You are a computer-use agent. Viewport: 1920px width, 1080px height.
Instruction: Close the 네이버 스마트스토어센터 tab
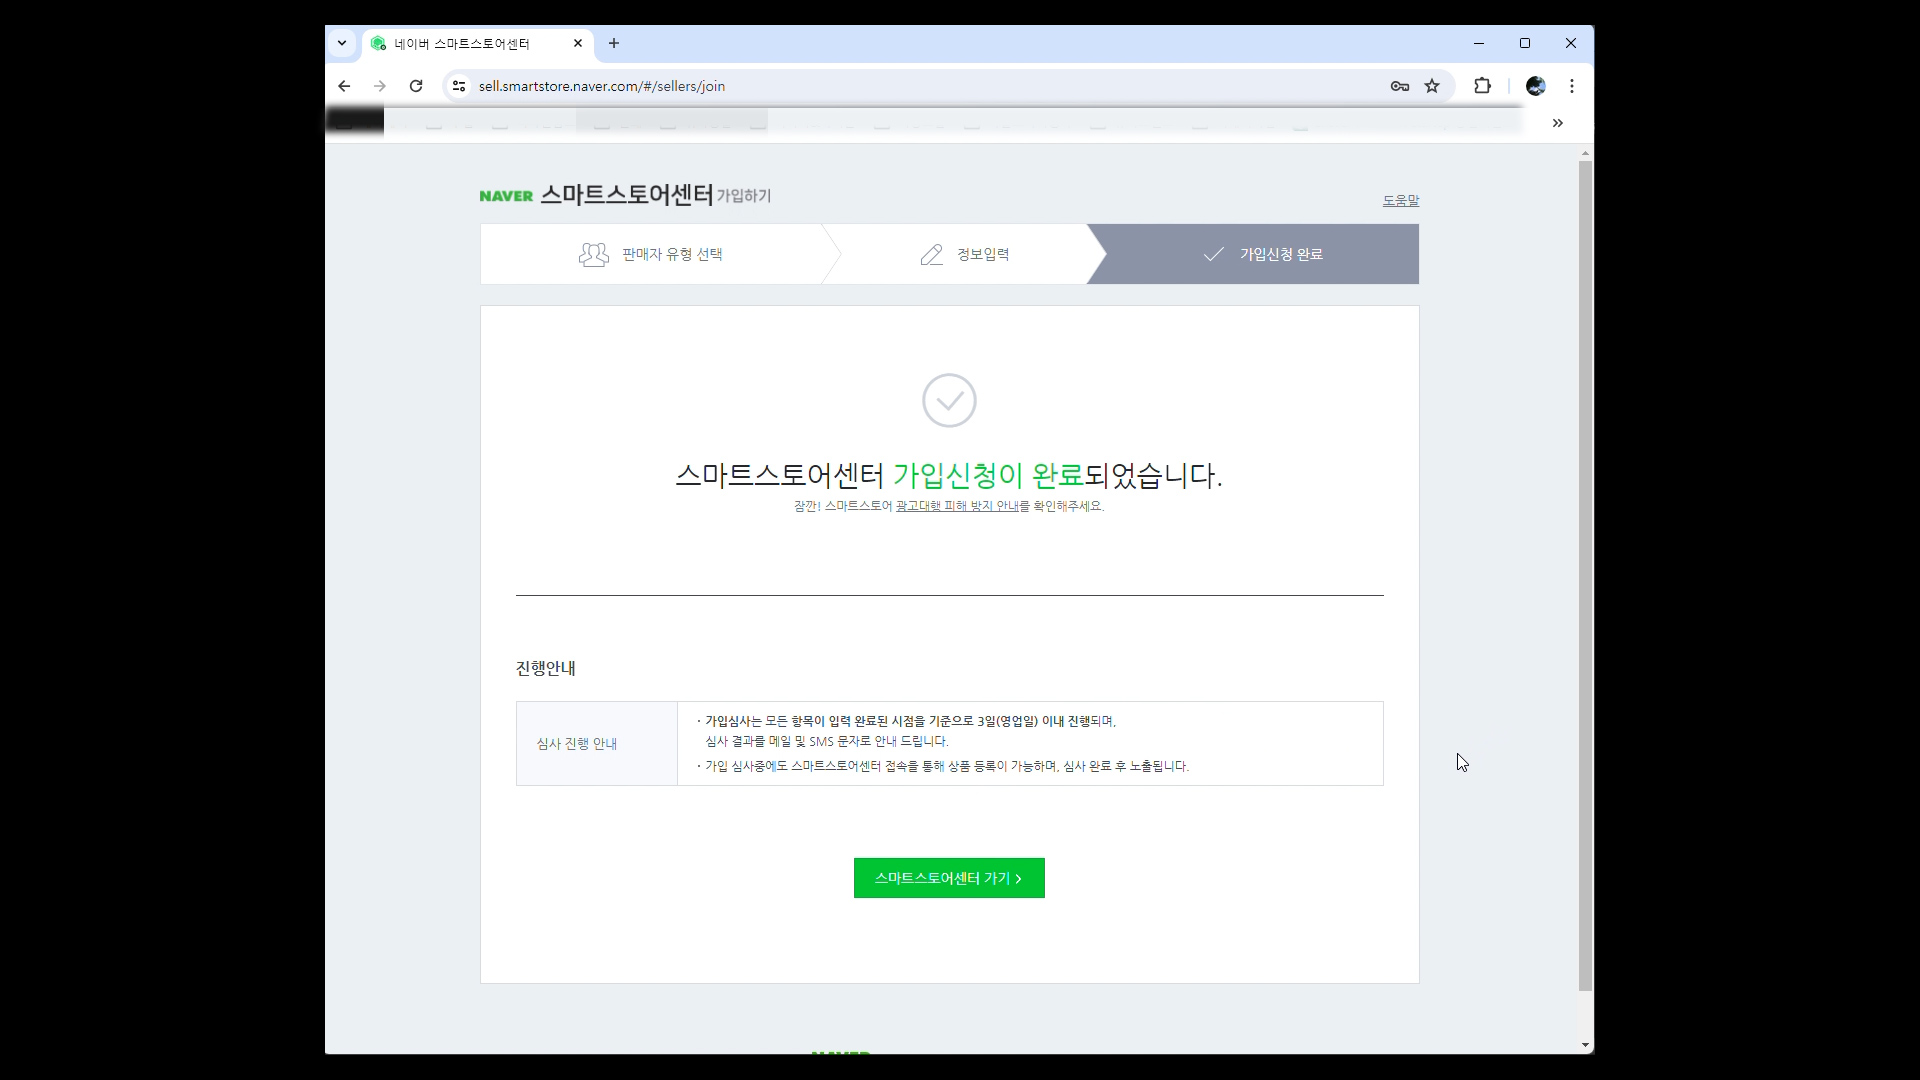pyautogui.click(x=578, y=43)
